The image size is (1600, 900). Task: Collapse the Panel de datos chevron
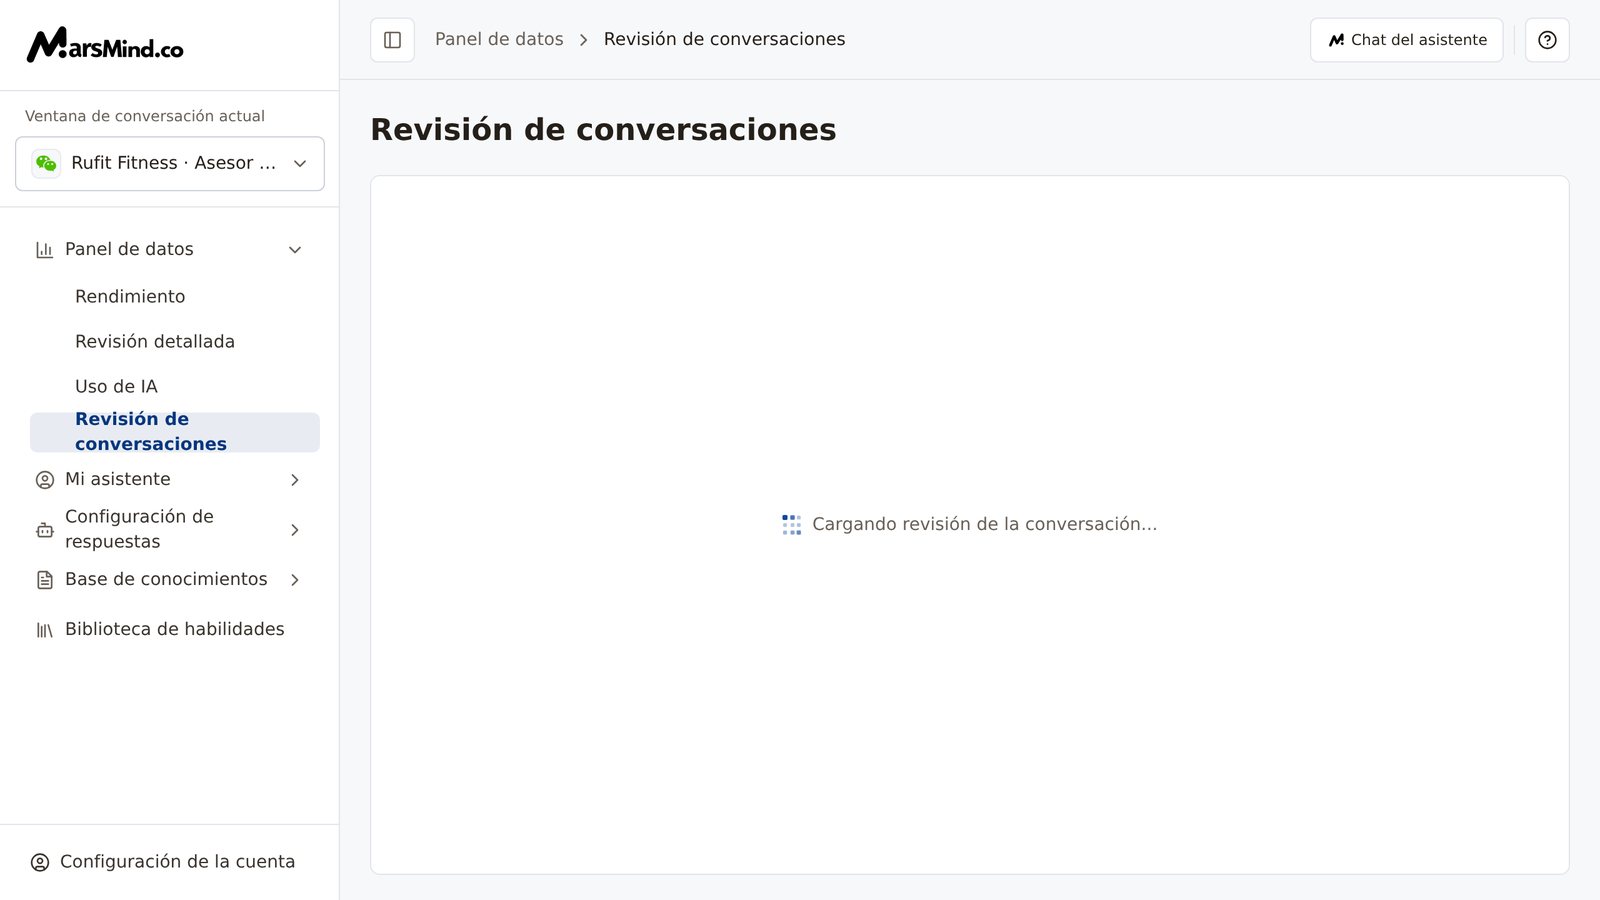click(295, 250)
